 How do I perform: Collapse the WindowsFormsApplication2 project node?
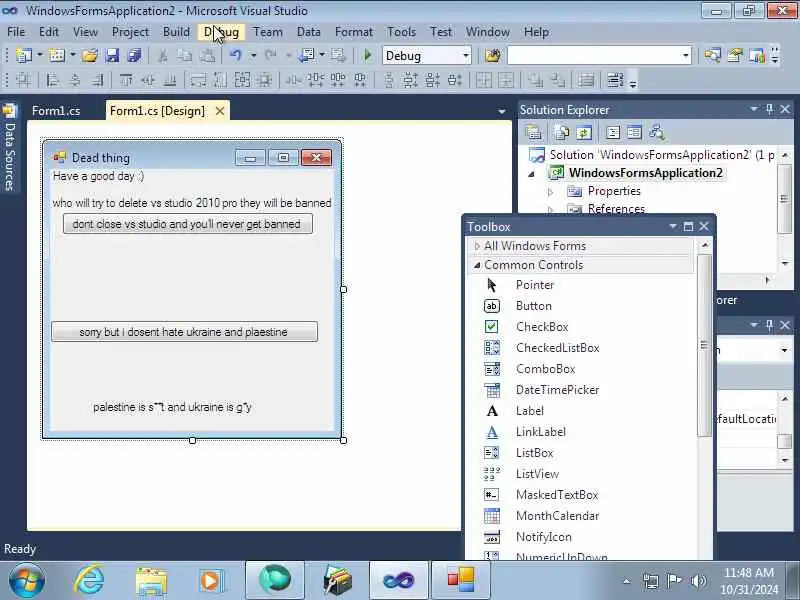click(531, 174)
